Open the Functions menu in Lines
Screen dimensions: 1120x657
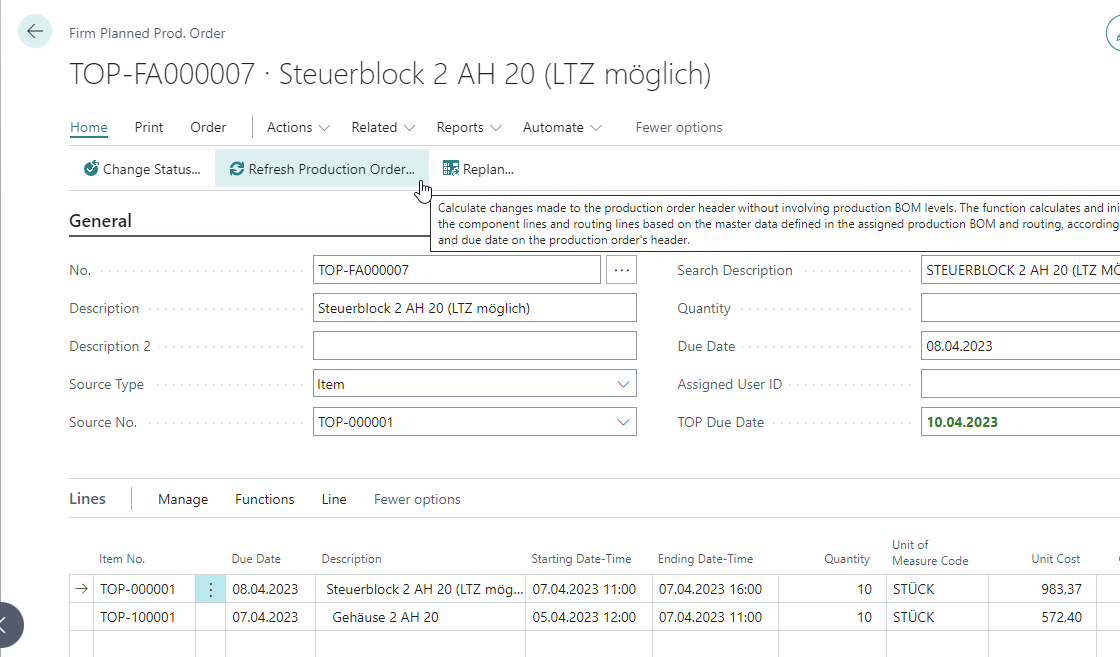click(264, 499)
